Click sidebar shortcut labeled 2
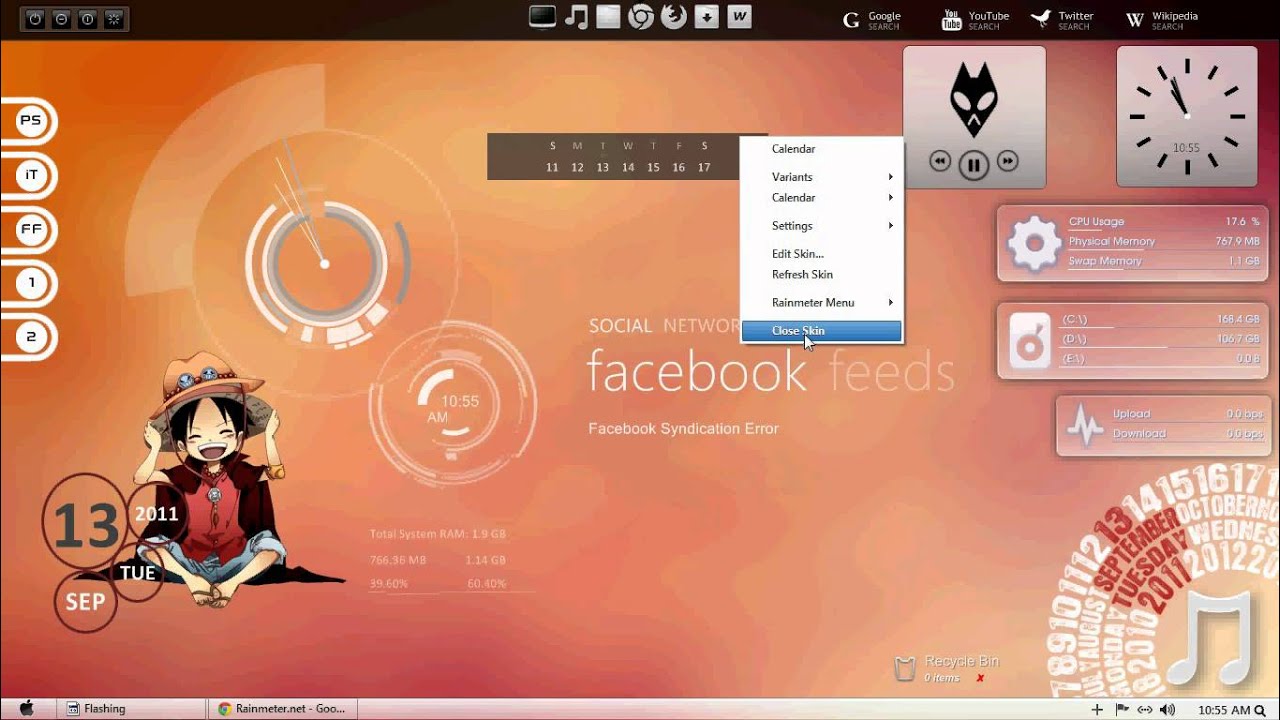The image size is (1280, 720). tap(31, 337)
